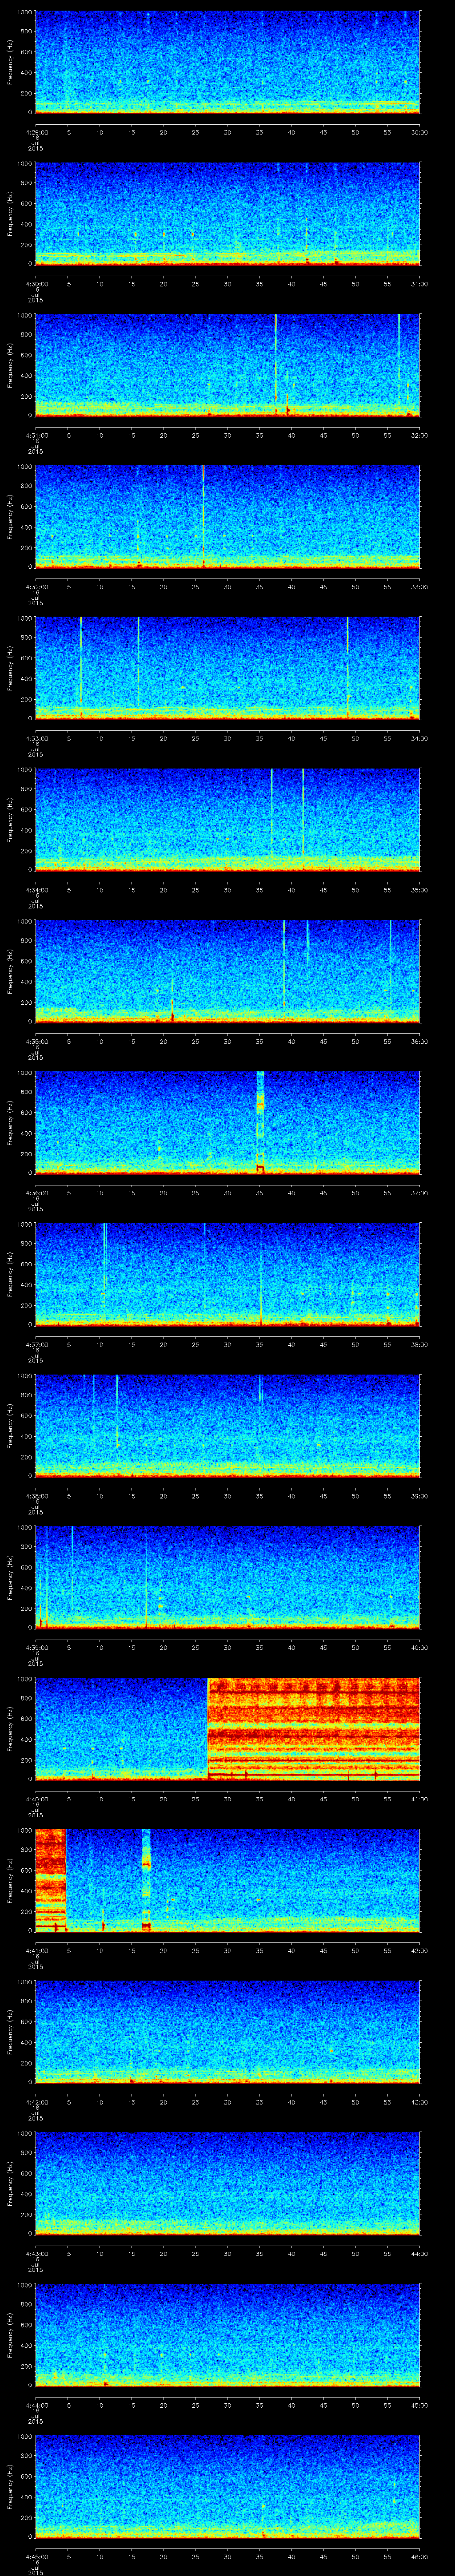455x2576 pixels.
Task: Select the spectrogram panel starting at 4:39:00
Action: click(x=227, y=1577)
